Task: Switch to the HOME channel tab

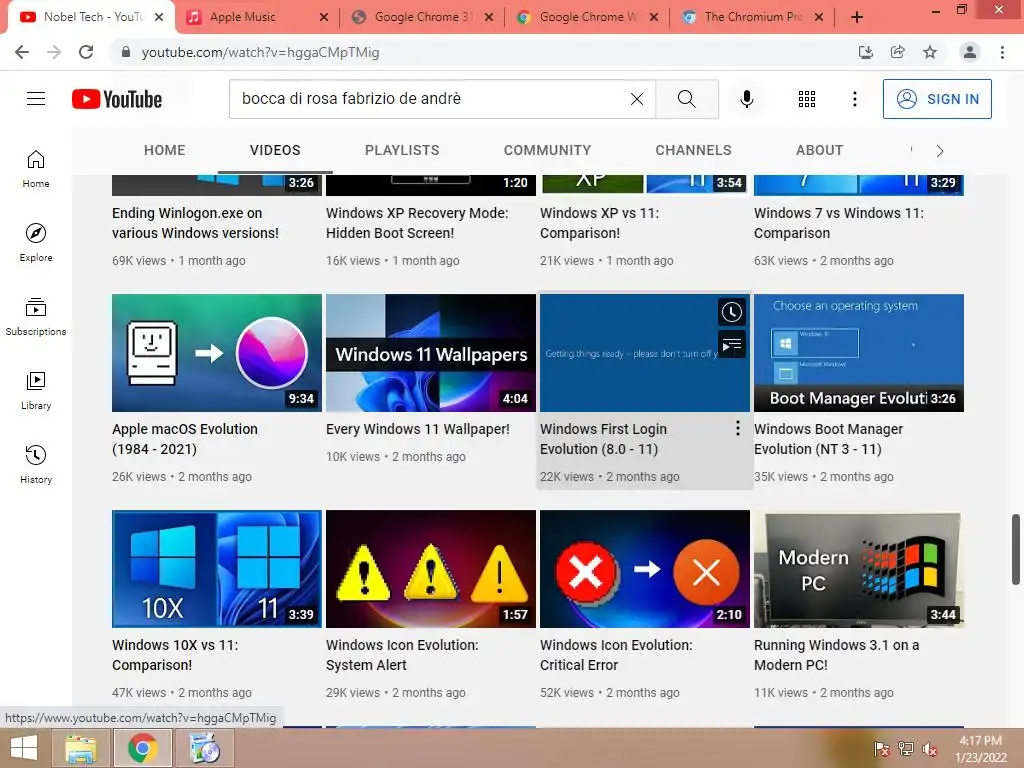Action: tap(165, 150)
